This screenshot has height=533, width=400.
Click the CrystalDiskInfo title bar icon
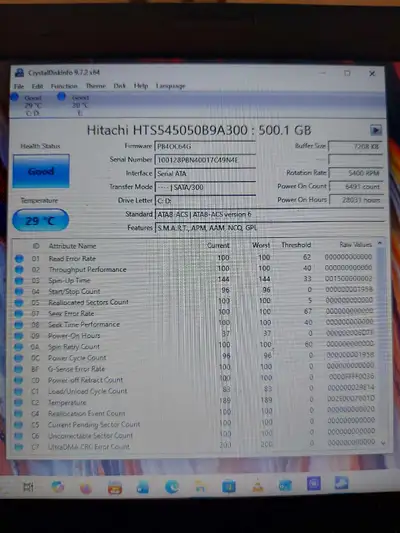point(19,72)
